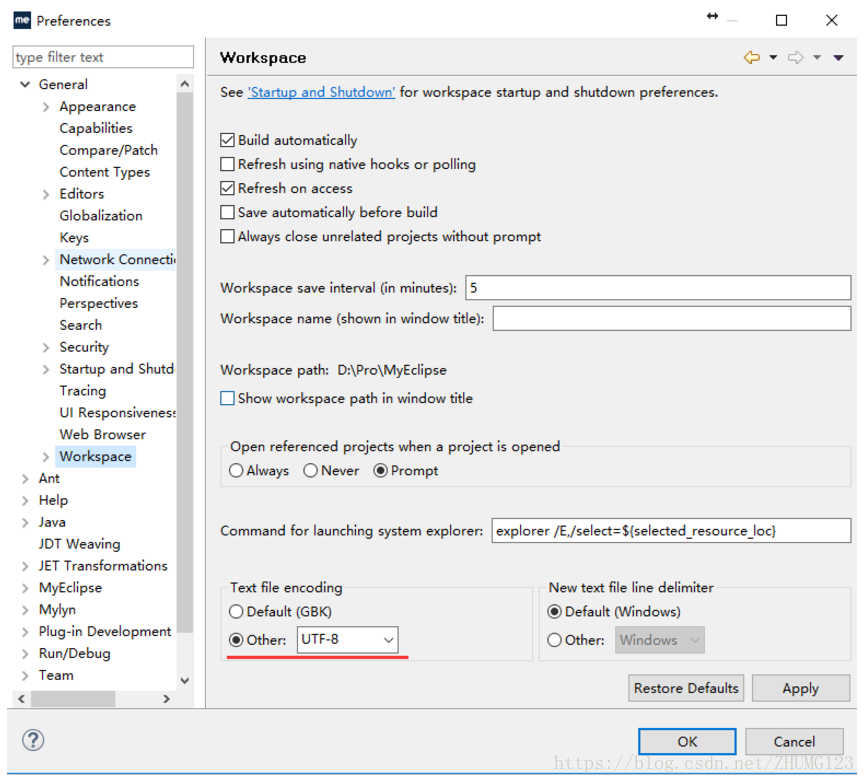
Task: Toggle Build automatically checkbox
Action: point(227,140)
